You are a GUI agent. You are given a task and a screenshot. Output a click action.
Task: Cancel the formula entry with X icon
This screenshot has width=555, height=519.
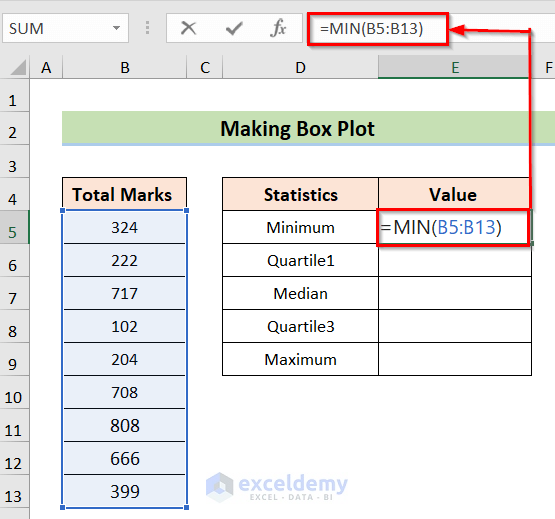pos(188,28)
